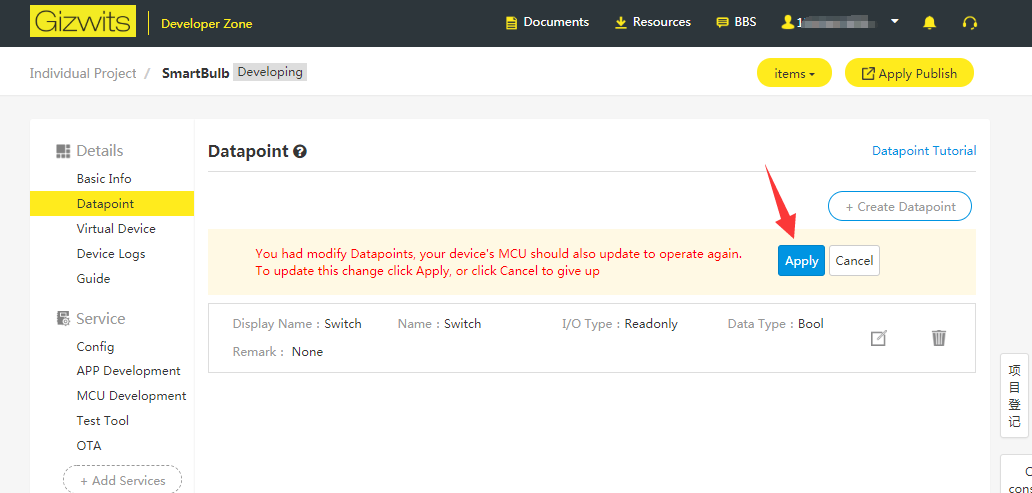Go to Individual Project breadcrumb

coord(83,73)
